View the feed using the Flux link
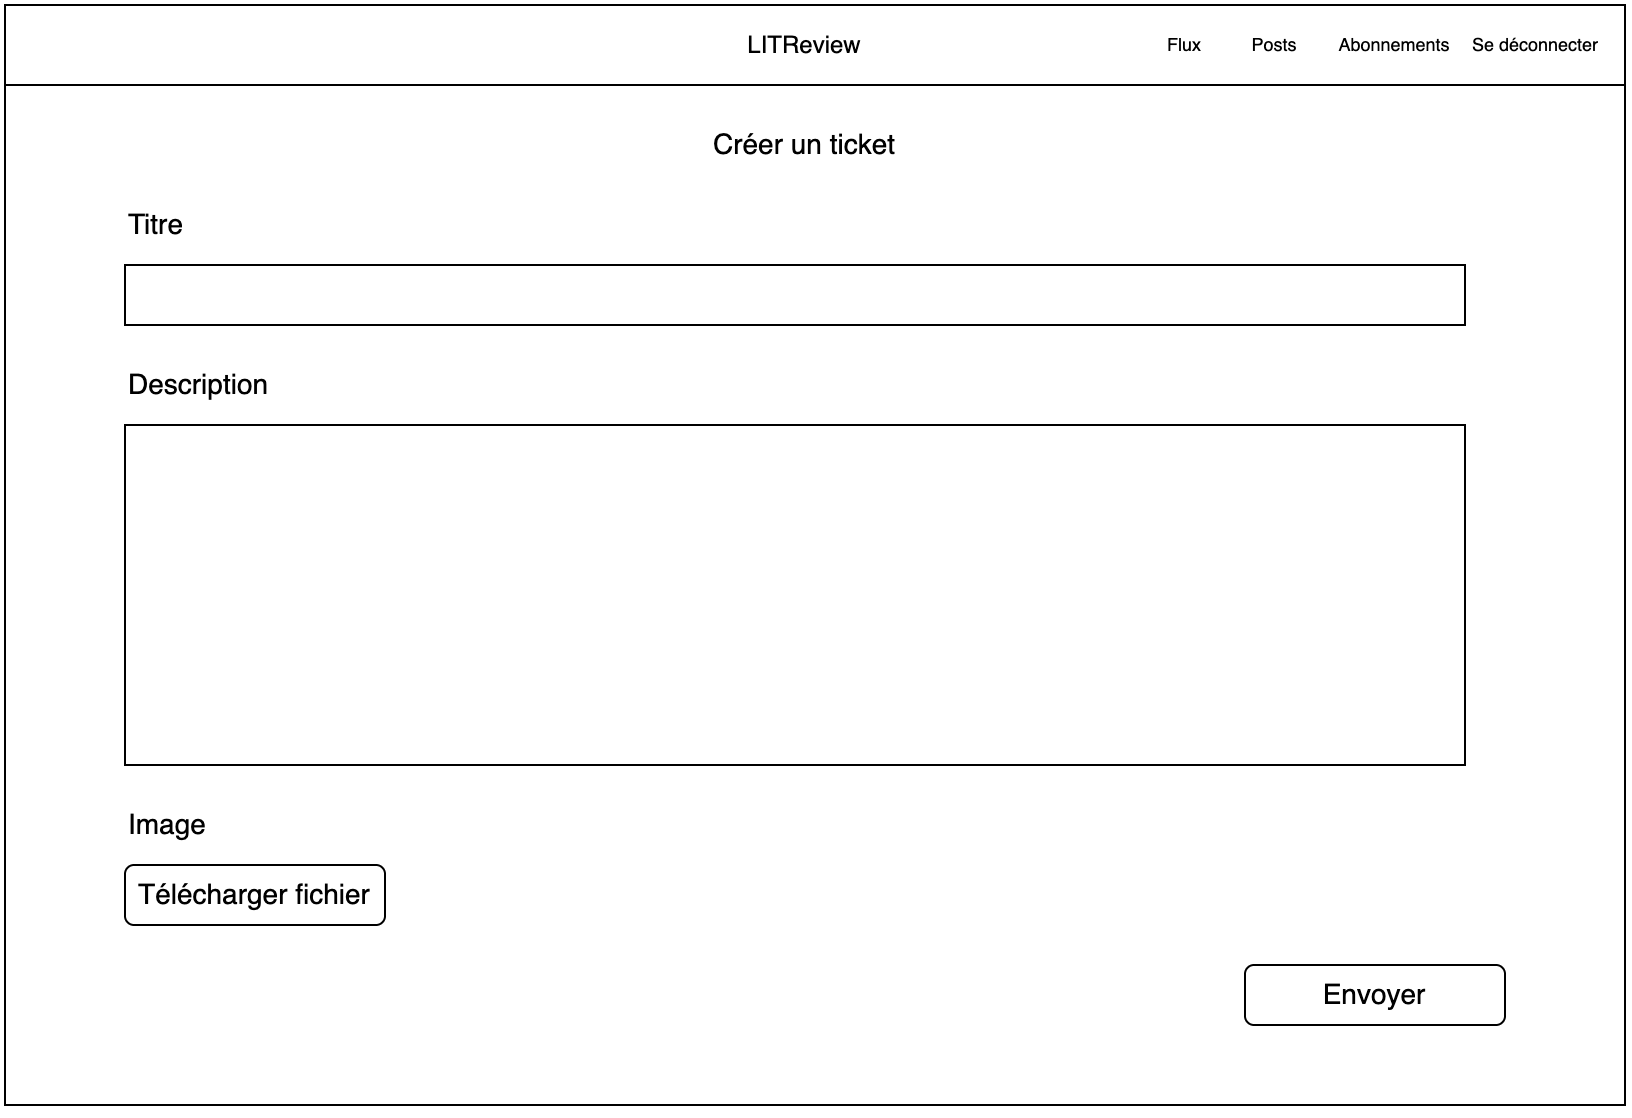The height and width of the screenshot is (1118, 1632). click(1183, 45)
